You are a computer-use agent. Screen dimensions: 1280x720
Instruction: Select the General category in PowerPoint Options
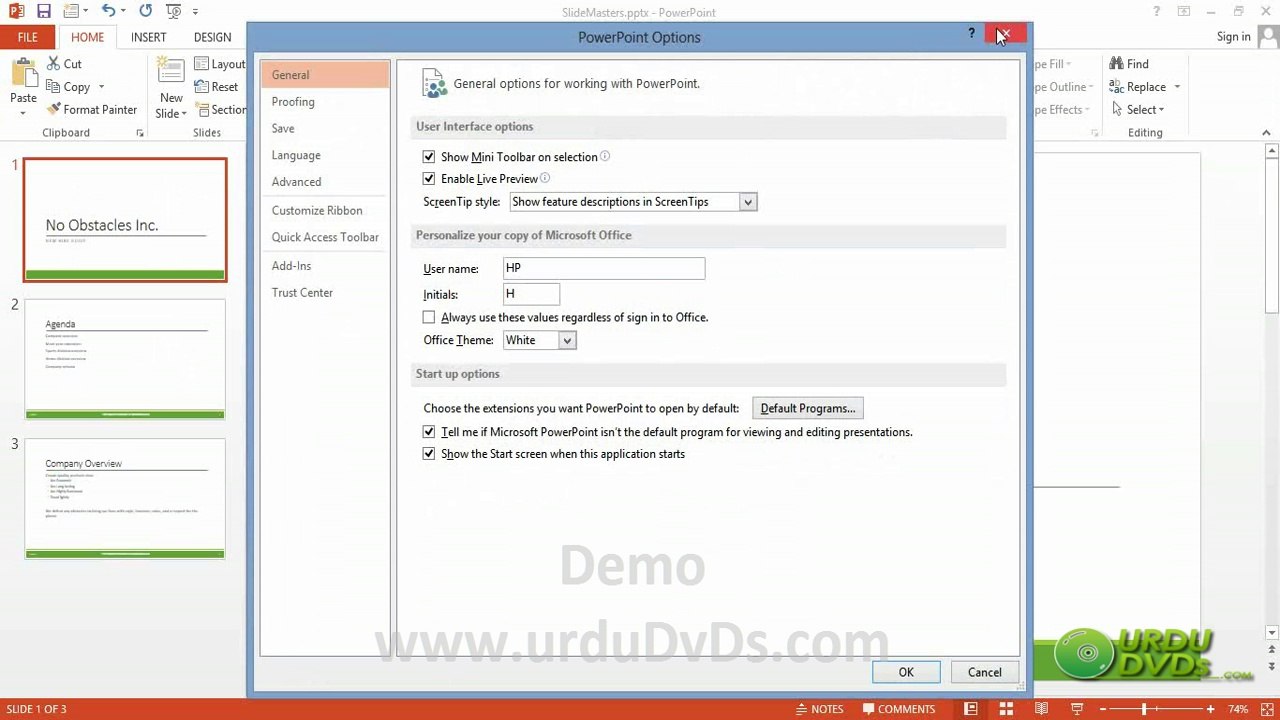(x=325, y=75)
